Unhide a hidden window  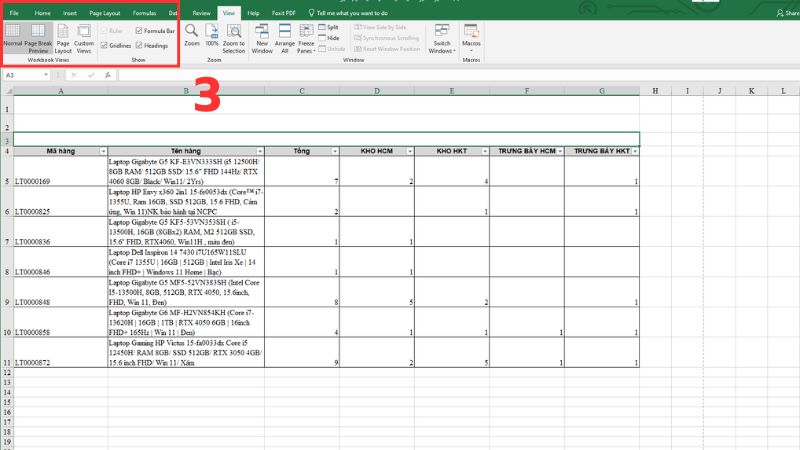332,49
